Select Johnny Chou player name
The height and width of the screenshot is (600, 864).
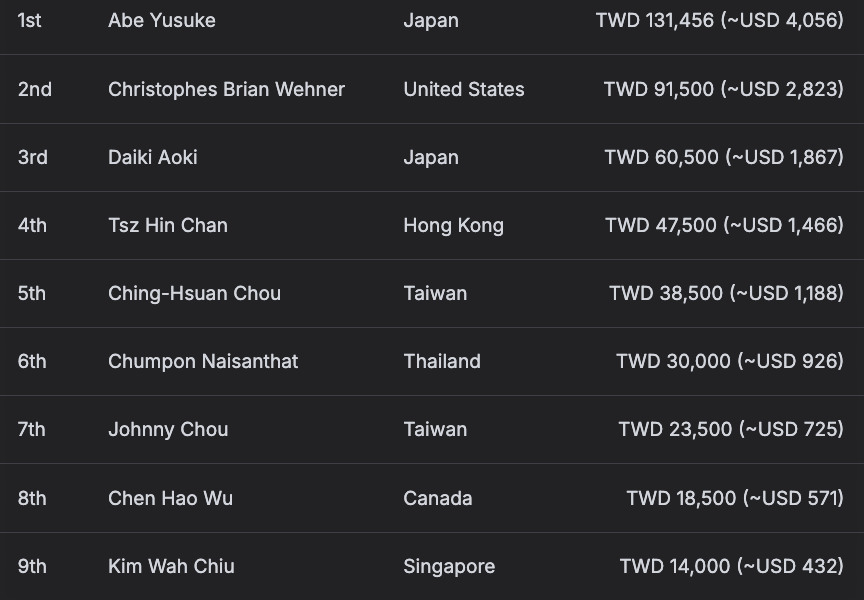point(168,429)
